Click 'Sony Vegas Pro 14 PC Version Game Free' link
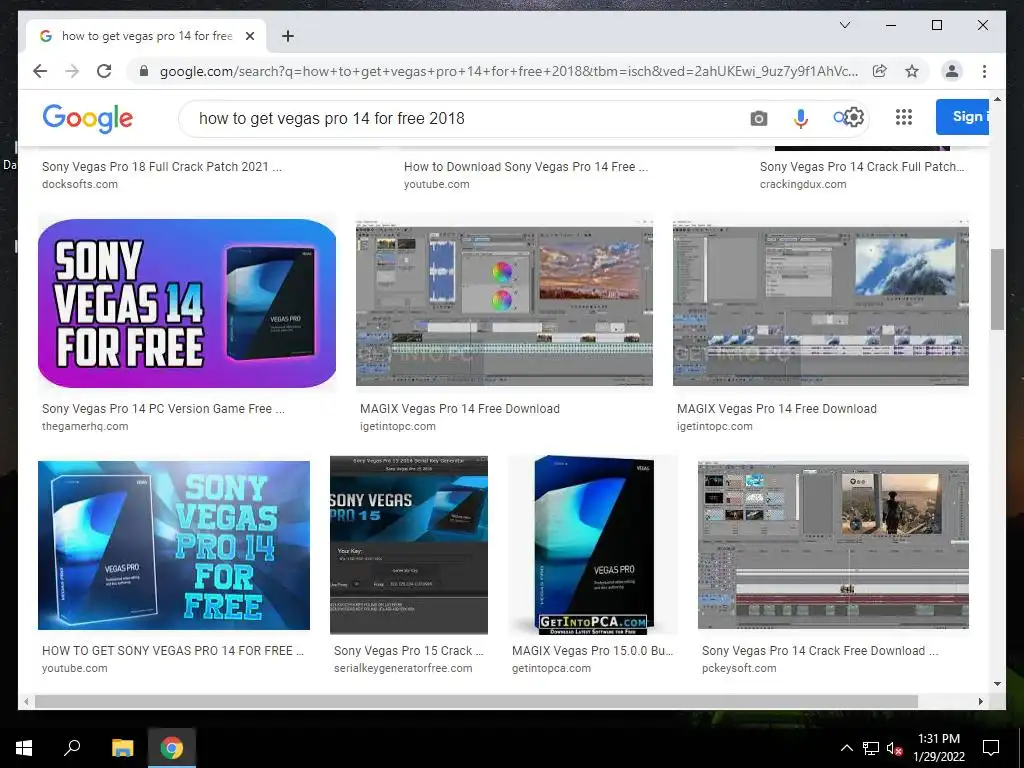This screenshot has height=768, width=1024. click(x=163, y=409)
